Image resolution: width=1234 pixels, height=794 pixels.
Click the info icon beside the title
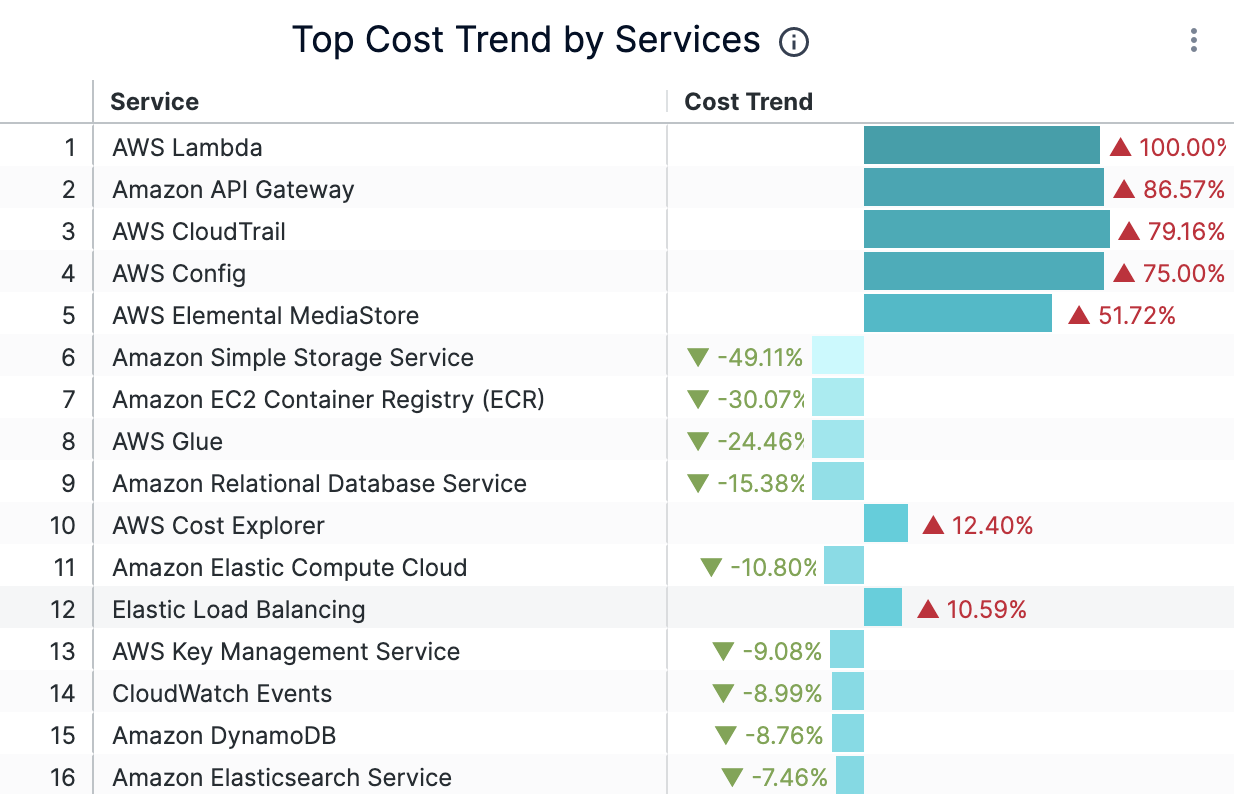pyautogui.click(x=793, y=42)
